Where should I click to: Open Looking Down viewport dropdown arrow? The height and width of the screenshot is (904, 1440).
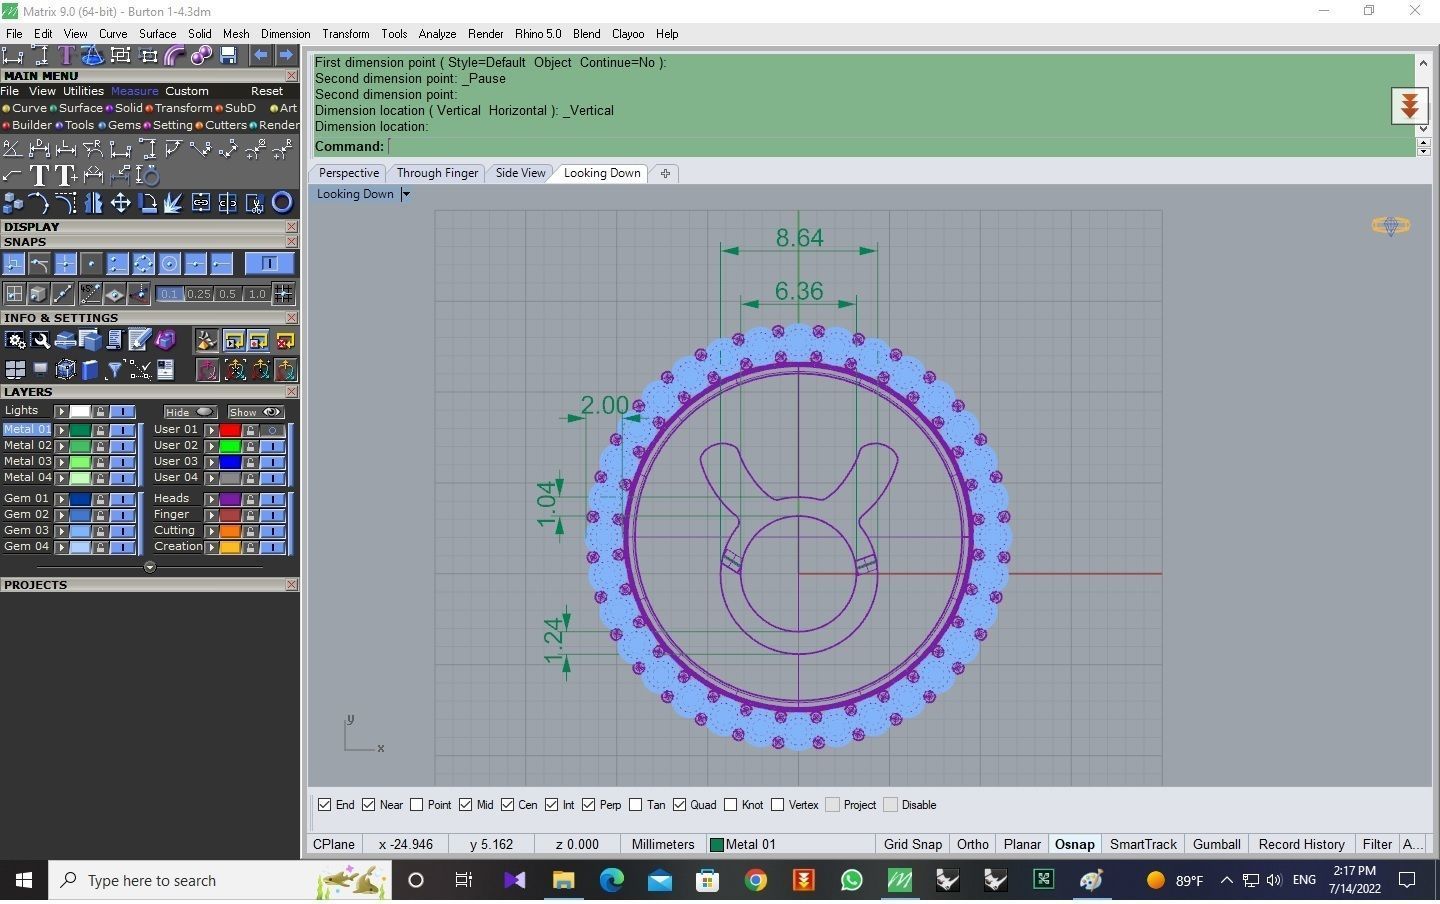(405, 194)
